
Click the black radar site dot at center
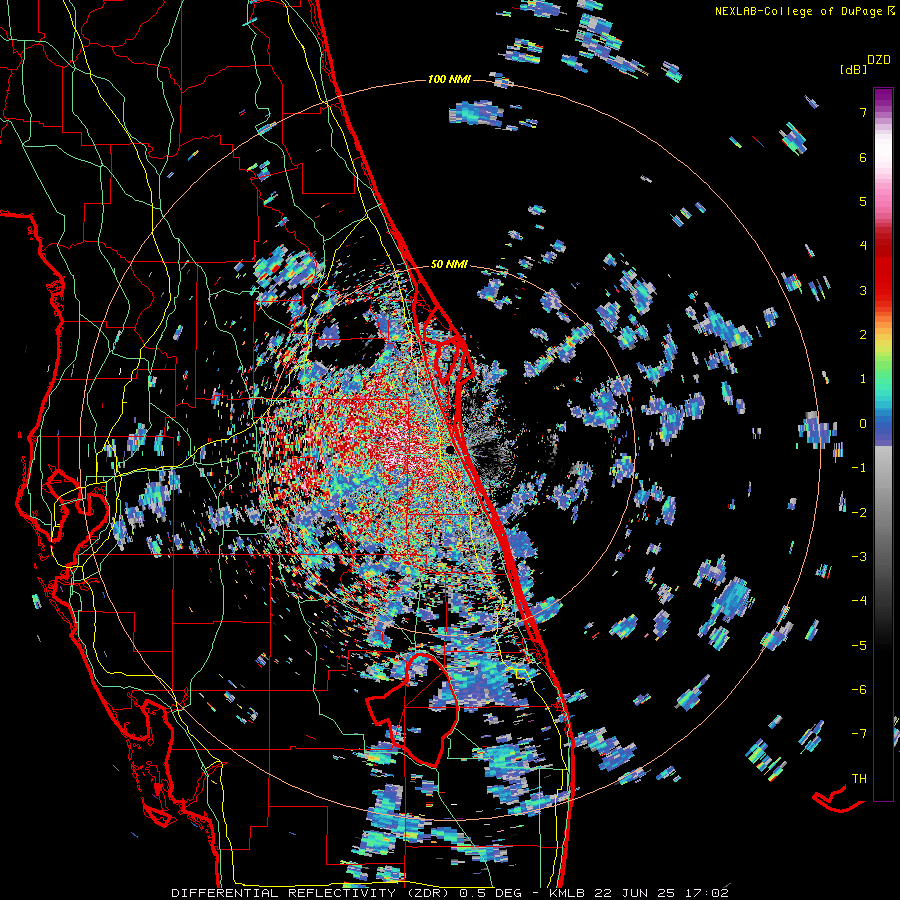(x=450, y=449)
